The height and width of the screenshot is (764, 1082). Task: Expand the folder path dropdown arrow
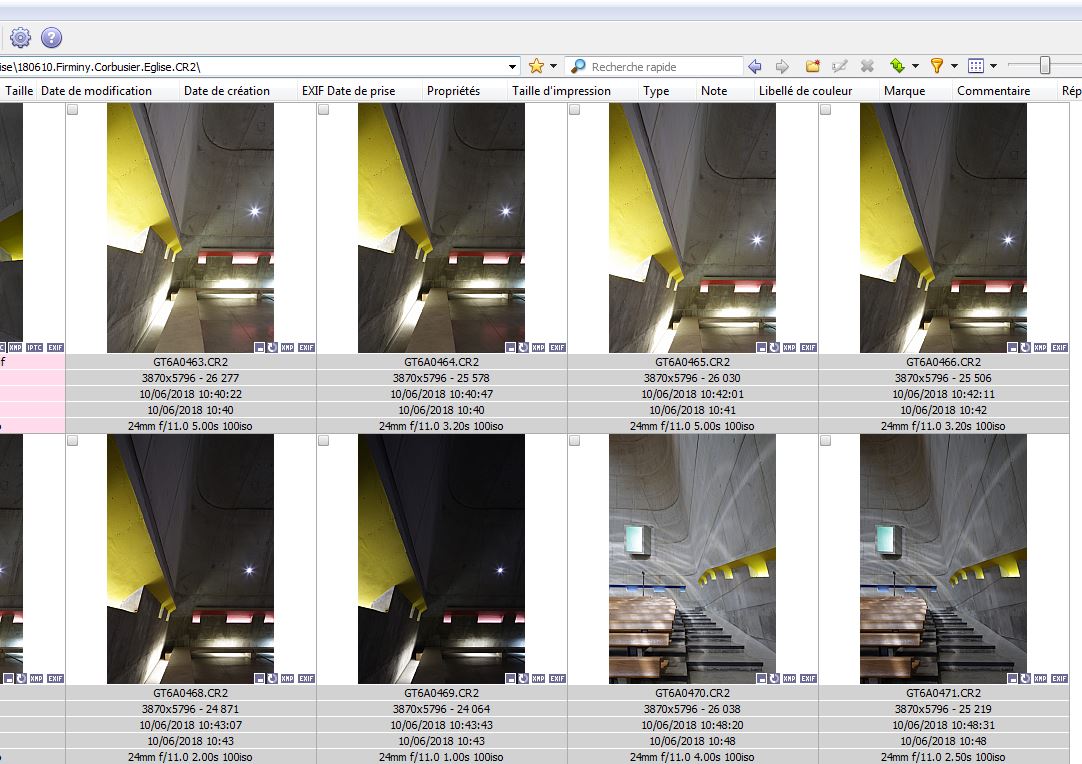(512, 67)
